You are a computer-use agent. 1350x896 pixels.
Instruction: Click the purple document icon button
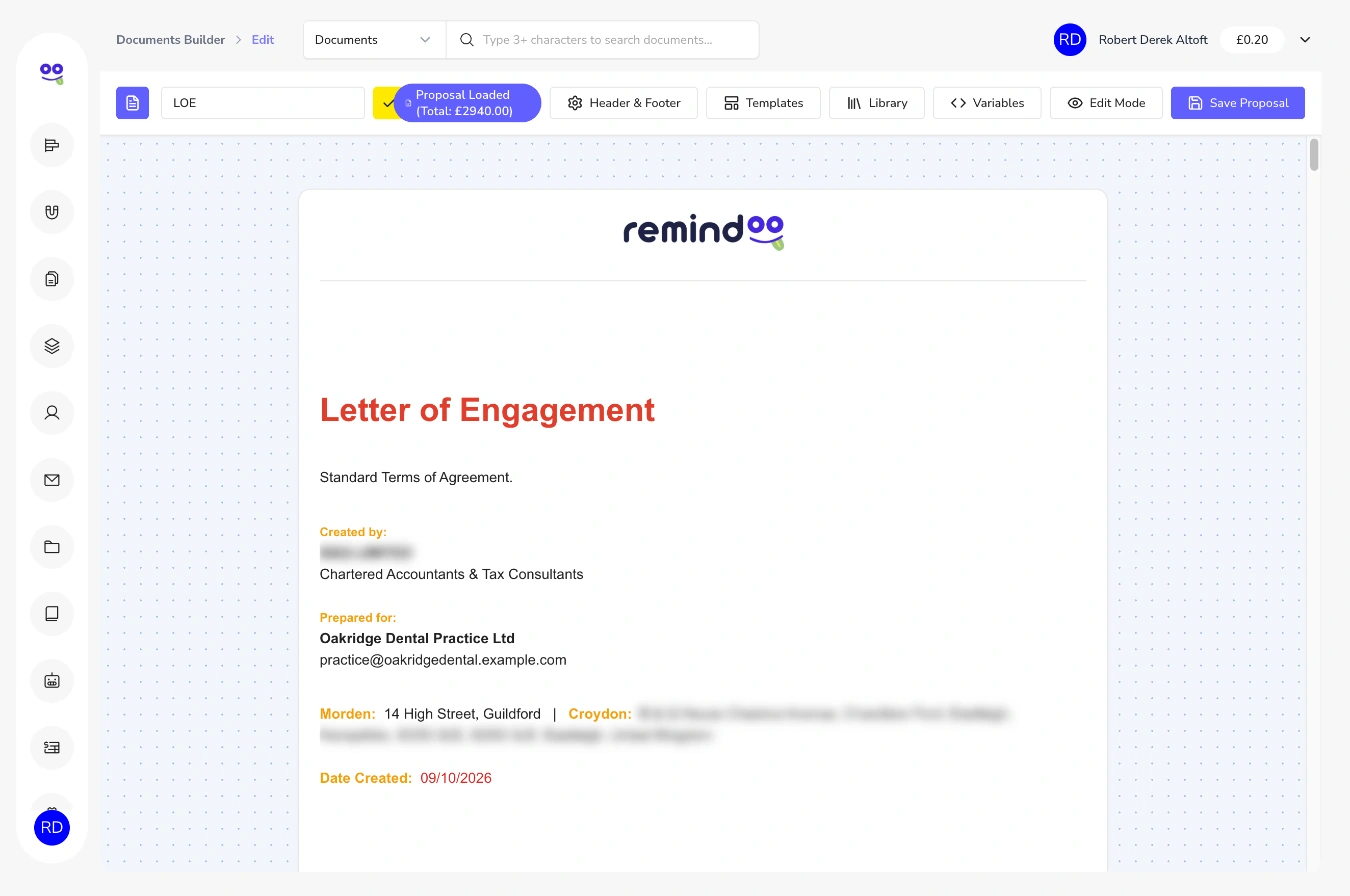coord(132,103)
